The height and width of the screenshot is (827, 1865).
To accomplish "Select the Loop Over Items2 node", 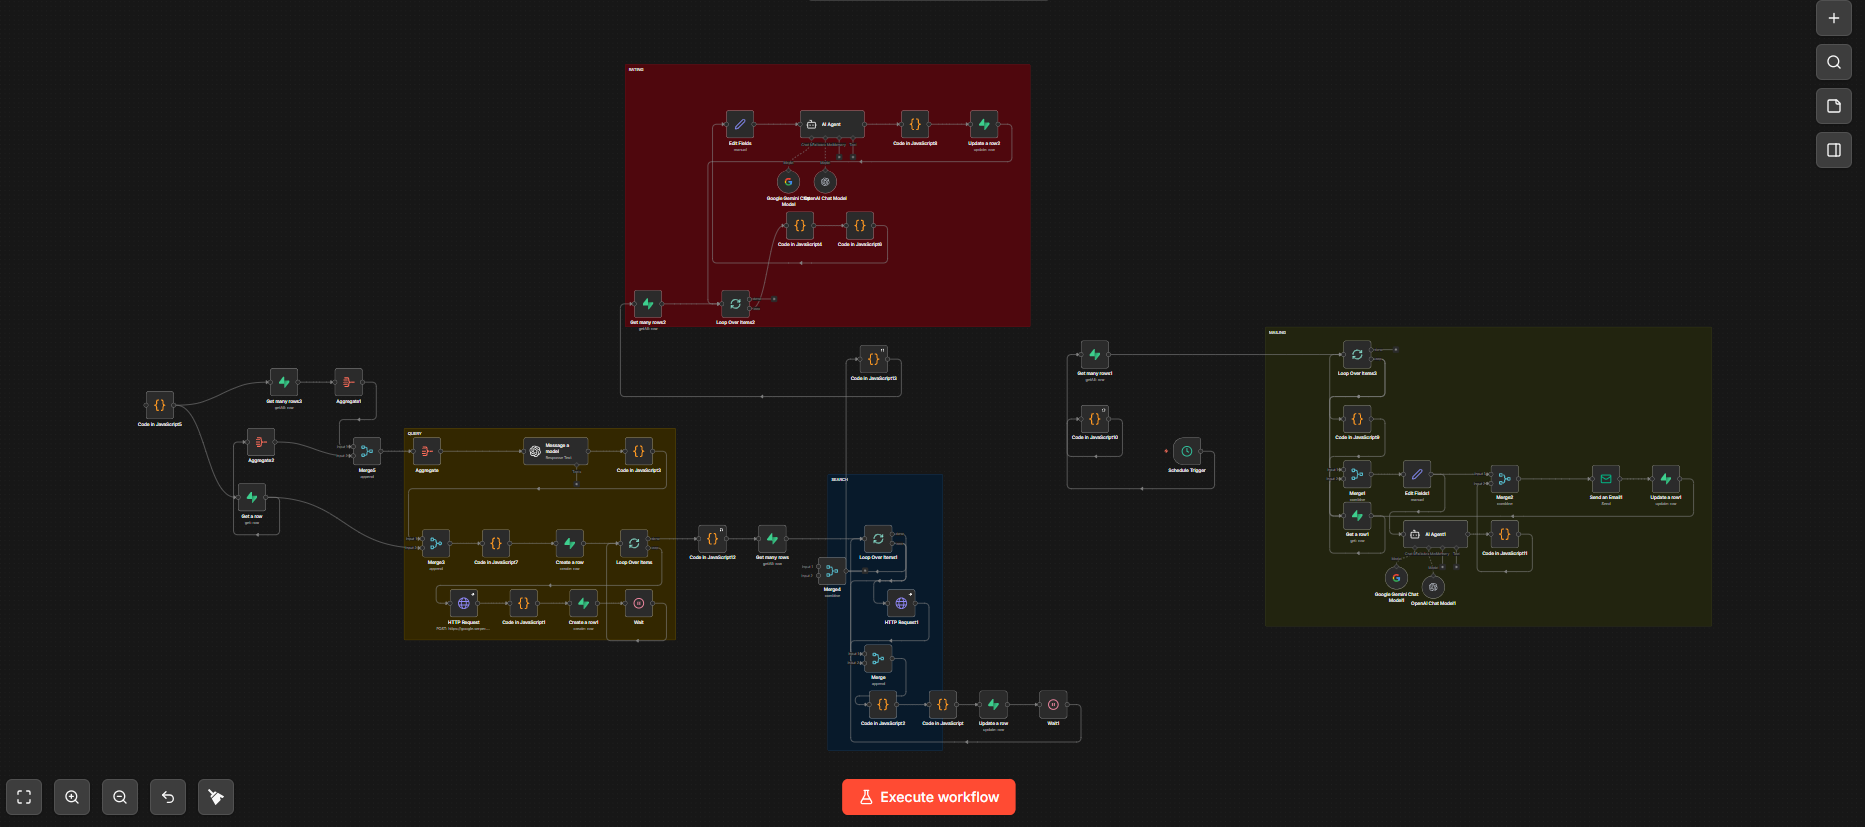I will pos(735,303).
